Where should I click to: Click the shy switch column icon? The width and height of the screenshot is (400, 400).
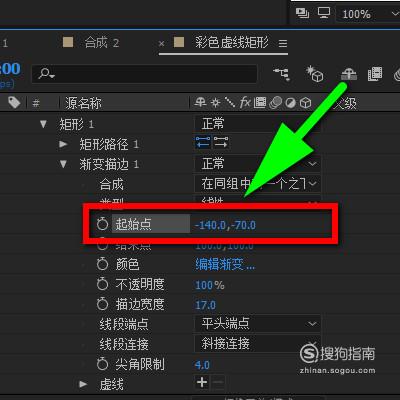click(x=200, y=103)
